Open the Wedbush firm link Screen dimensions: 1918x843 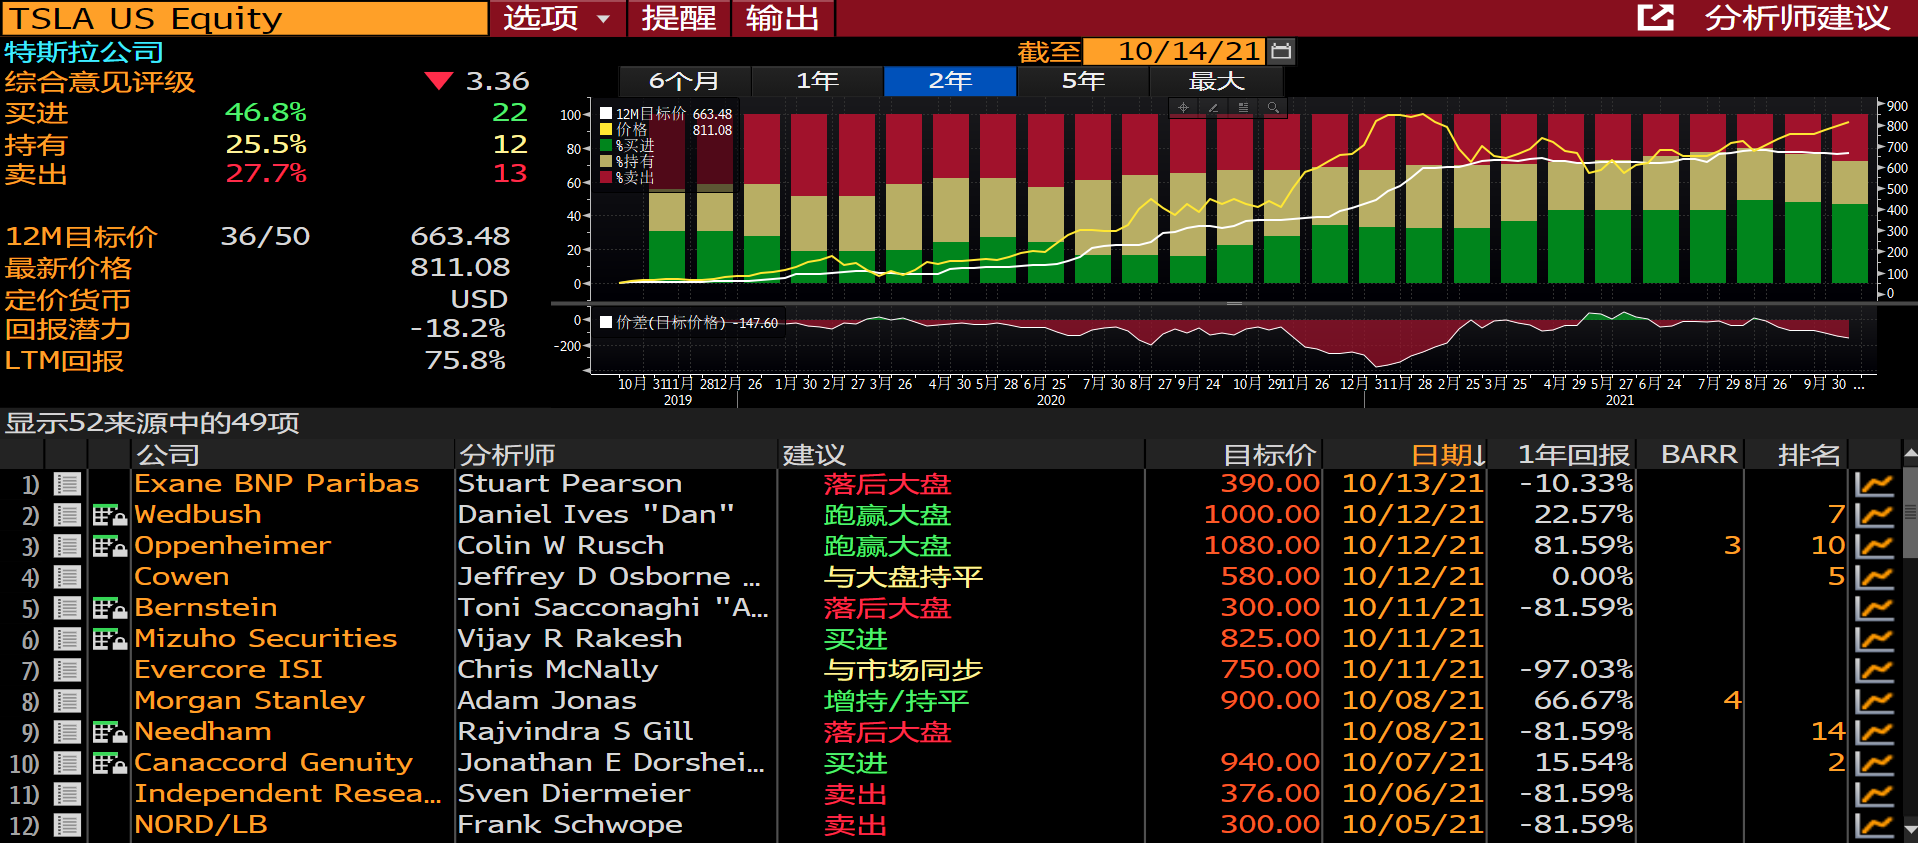[x=198, y=515]
